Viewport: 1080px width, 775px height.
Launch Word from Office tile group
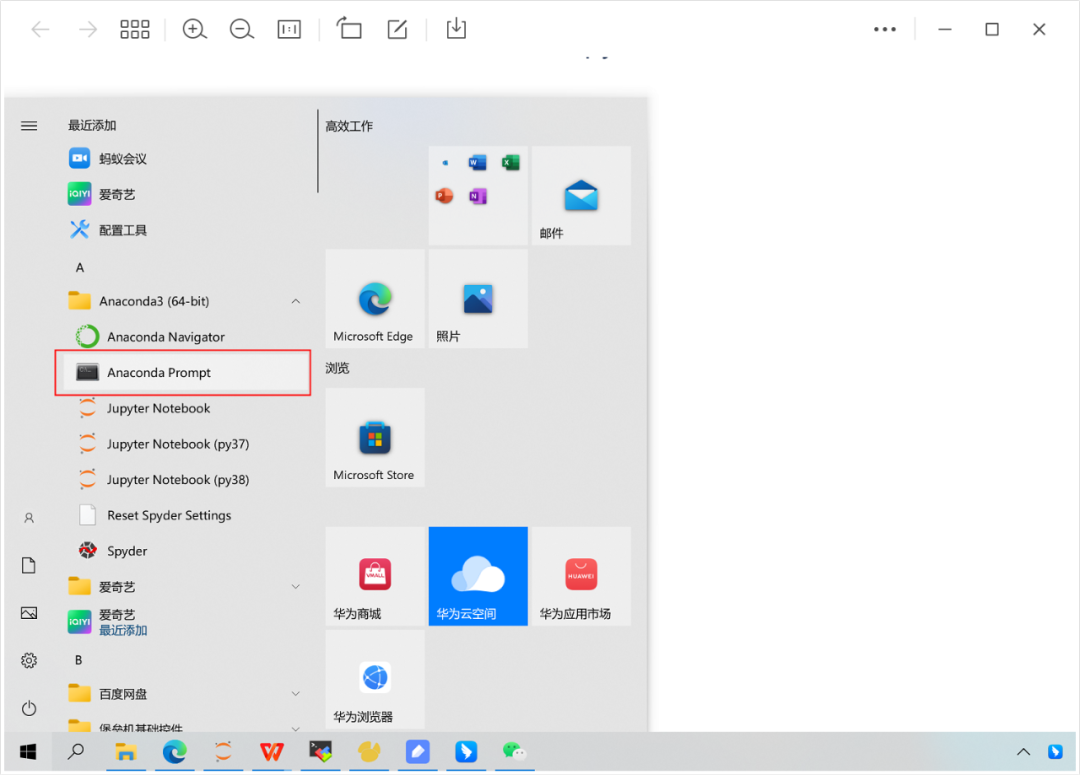pyautogui.click(x=477, y=163)
